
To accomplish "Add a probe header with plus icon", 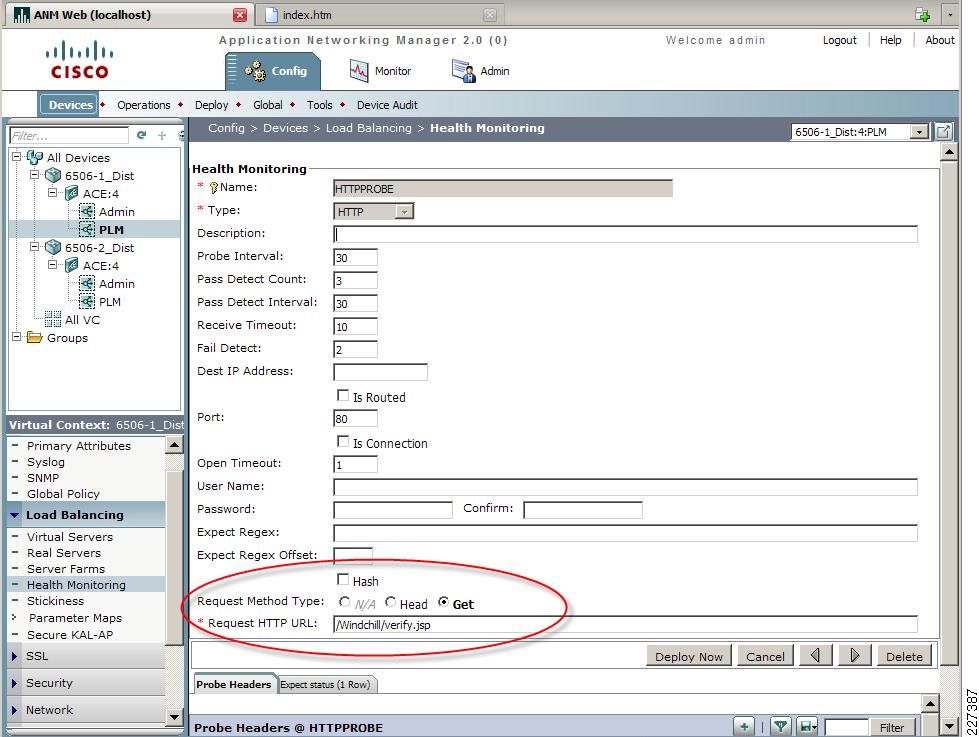I will [744, 726].
